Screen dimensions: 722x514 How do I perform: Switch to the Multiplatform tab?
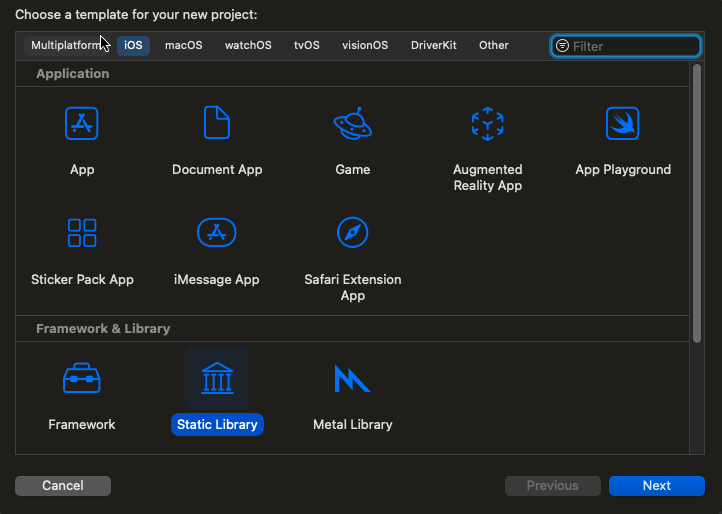(64, 46)
